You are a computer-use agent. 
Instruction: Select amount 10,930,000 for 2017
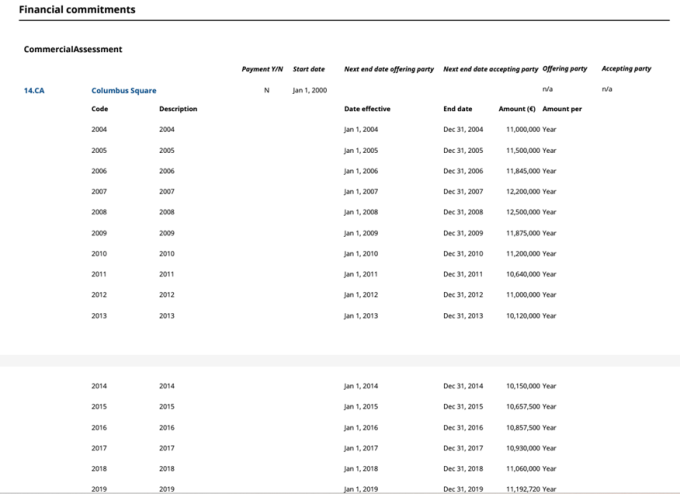[x=523, y=448]
